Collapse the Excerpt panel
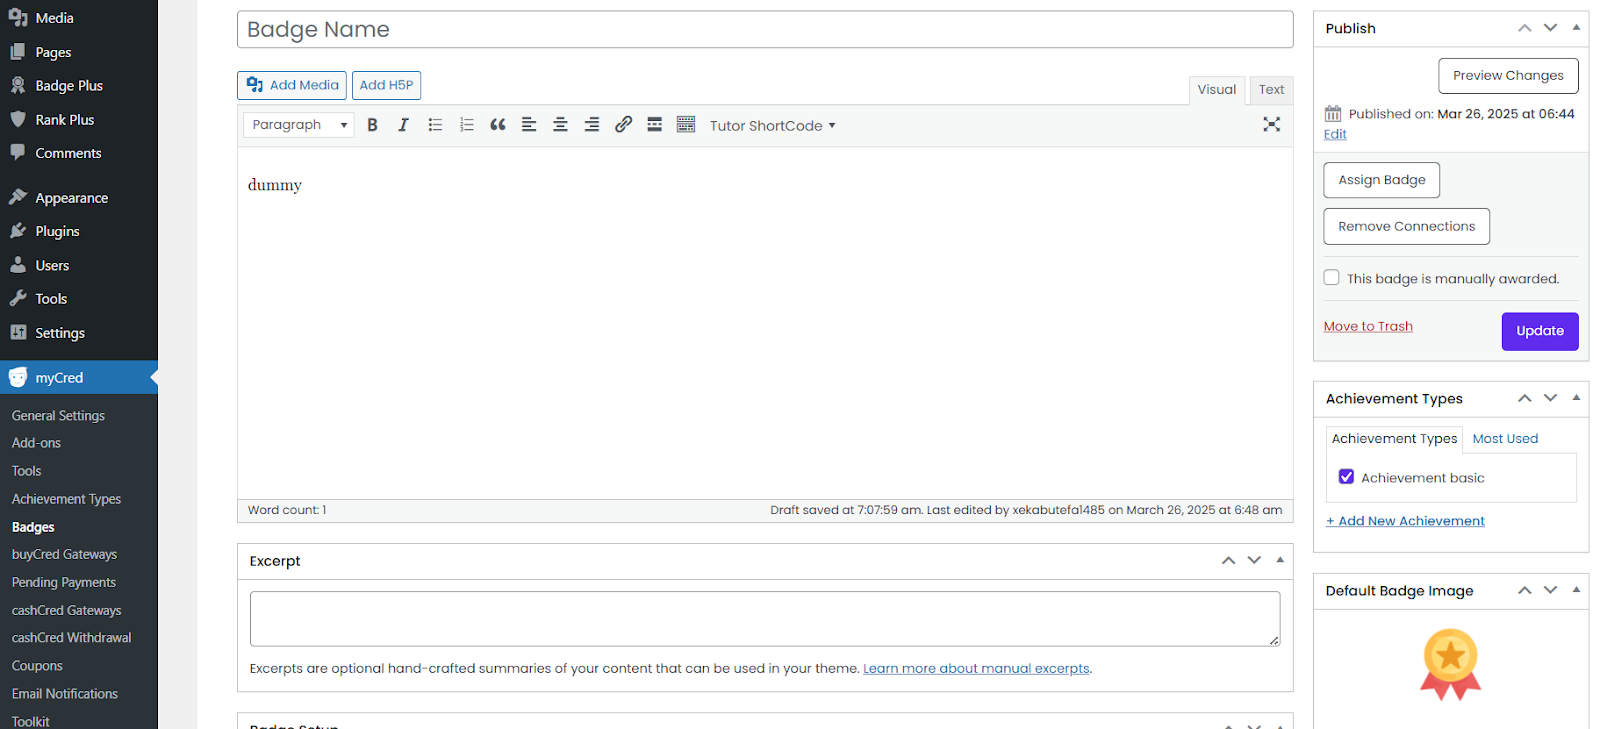 [x=1280, y=561]
